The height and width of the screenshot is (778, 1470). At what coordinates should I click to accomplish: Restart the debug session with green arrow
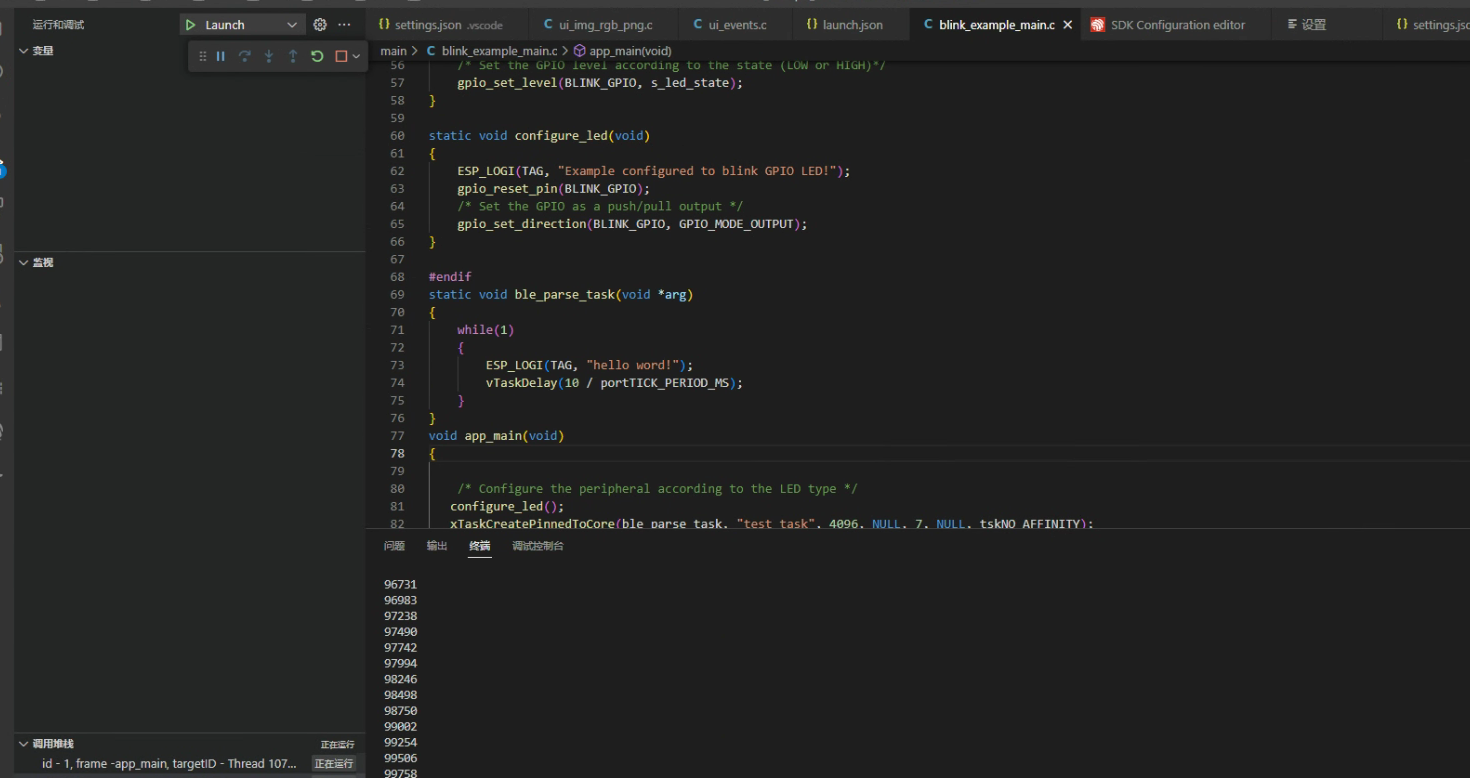[317, 57]
